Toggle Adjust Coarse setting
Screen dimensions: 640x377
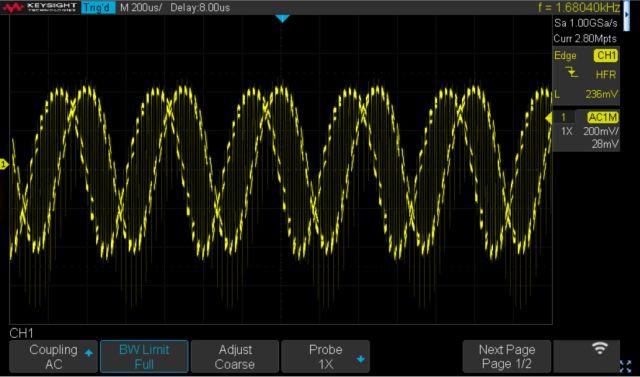(235, 357)
